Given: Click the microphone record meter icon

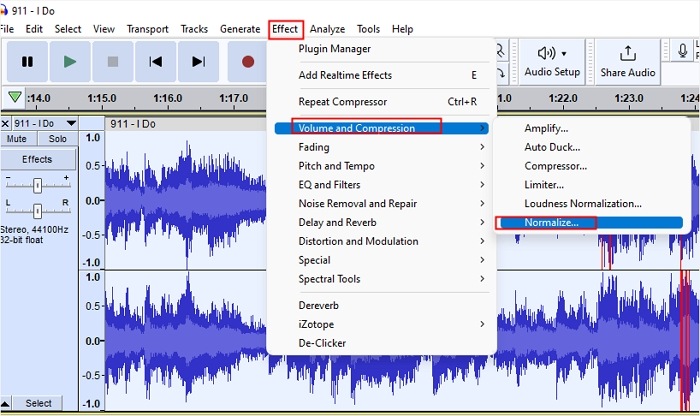Looking at the screenshot, I should point(682,50).
